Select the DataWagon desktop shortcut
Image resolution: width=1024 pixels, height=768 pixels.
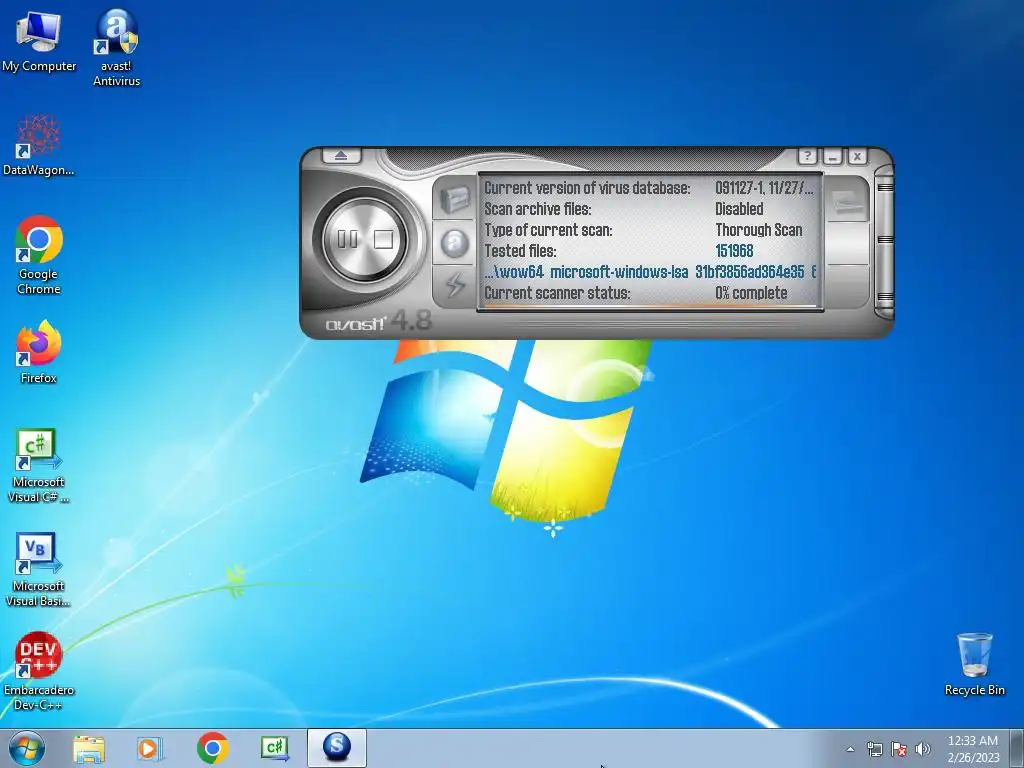coord(39,146)
